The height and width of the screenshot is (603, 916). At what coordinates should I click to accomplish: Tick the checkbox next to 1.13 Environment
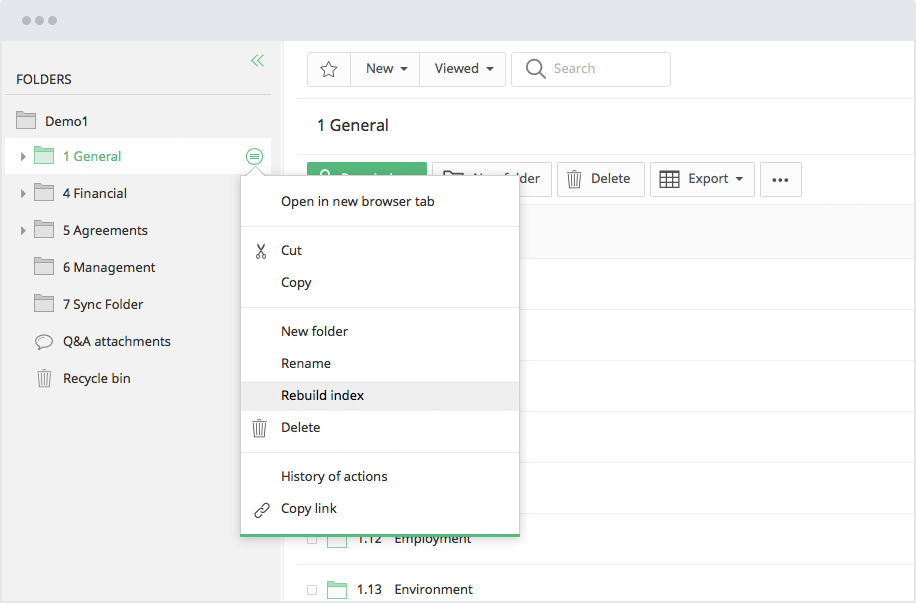pos(312,589)
